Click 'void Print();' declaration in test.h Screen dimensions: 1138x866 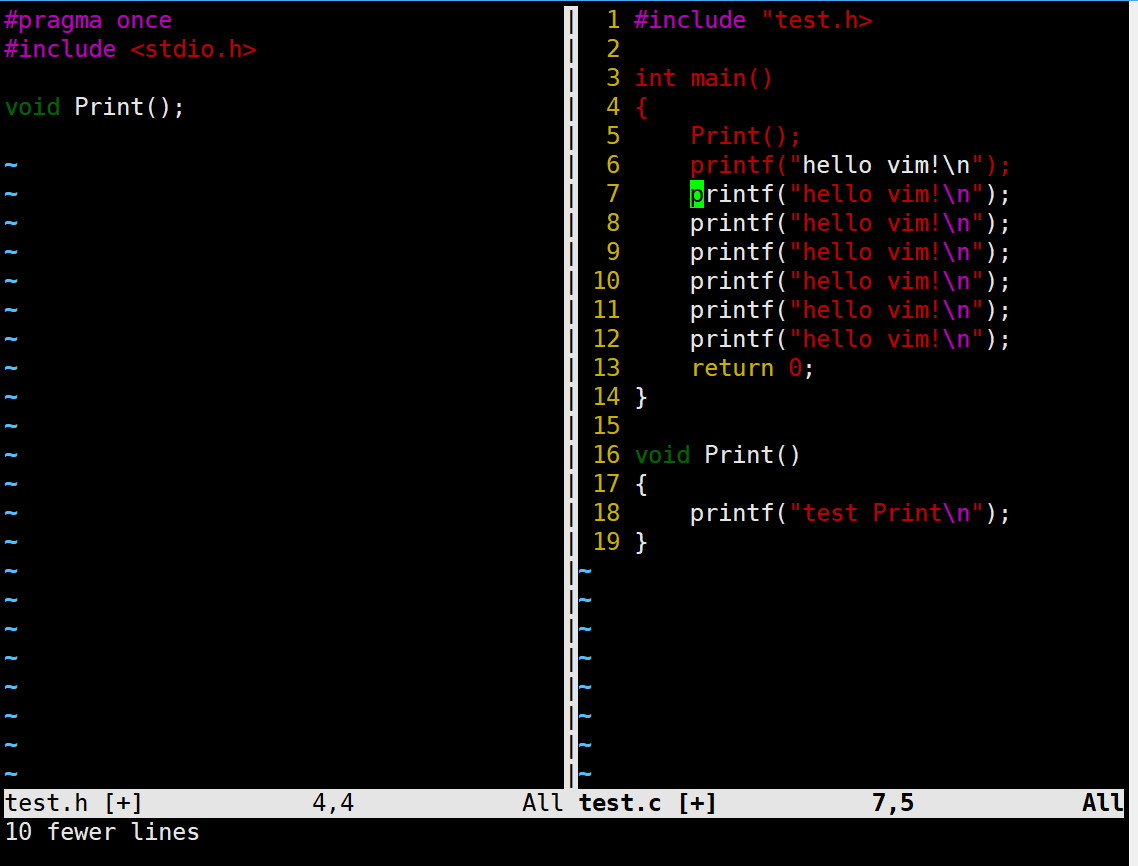pyautogui.click(x=94, y=107)
